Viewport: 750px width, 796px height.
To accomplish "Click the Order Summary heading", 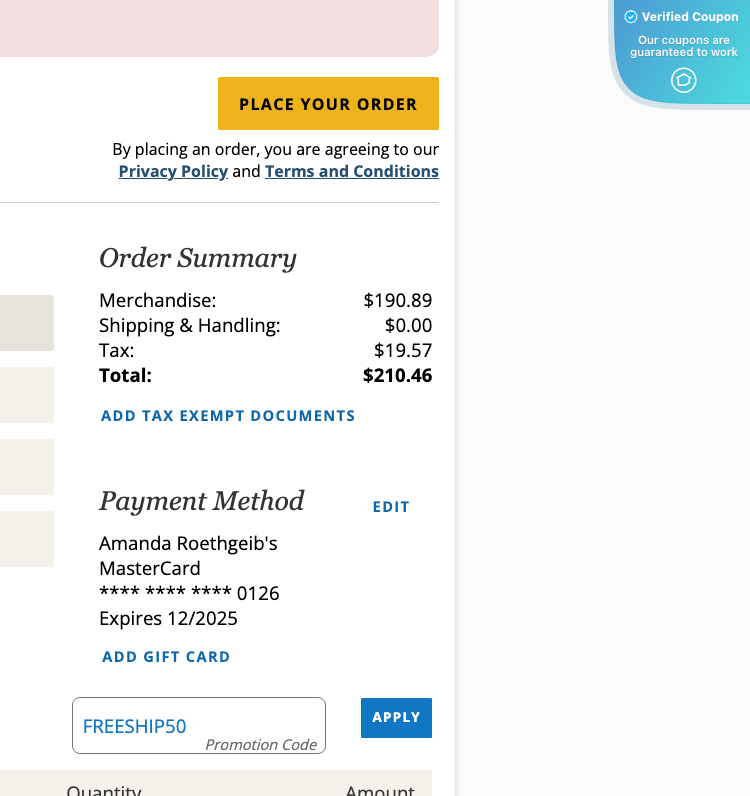I will (198, 258).
